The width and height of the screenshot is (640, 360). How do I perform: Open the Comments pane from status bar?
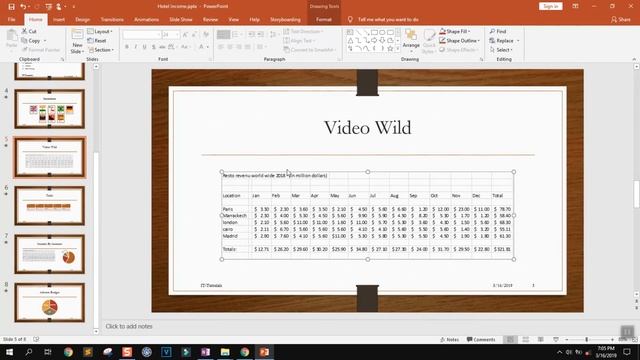click(x=481, y=340)
